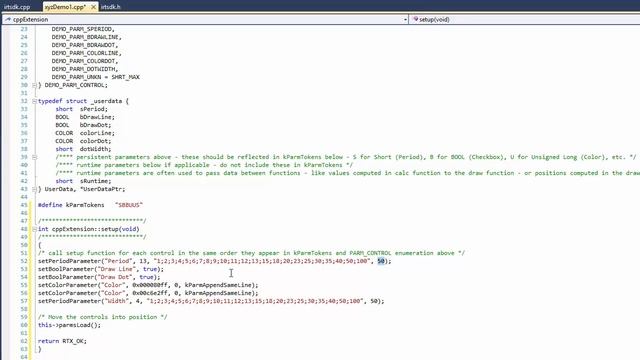Screen dimensions: 640x360
Task: Click UserDataPtr on line 43
Action: coord(103,189)
